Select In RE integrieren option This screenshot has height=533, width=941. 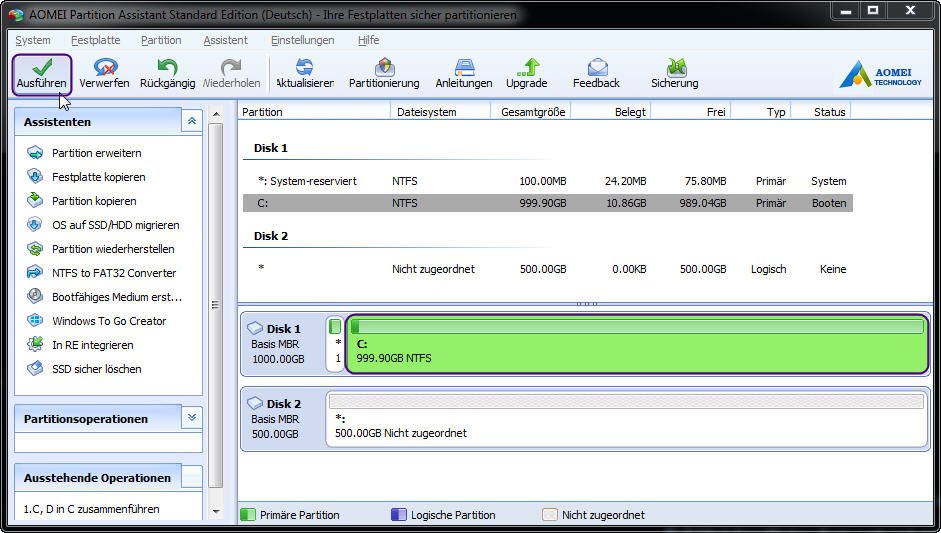pos(92,345)
